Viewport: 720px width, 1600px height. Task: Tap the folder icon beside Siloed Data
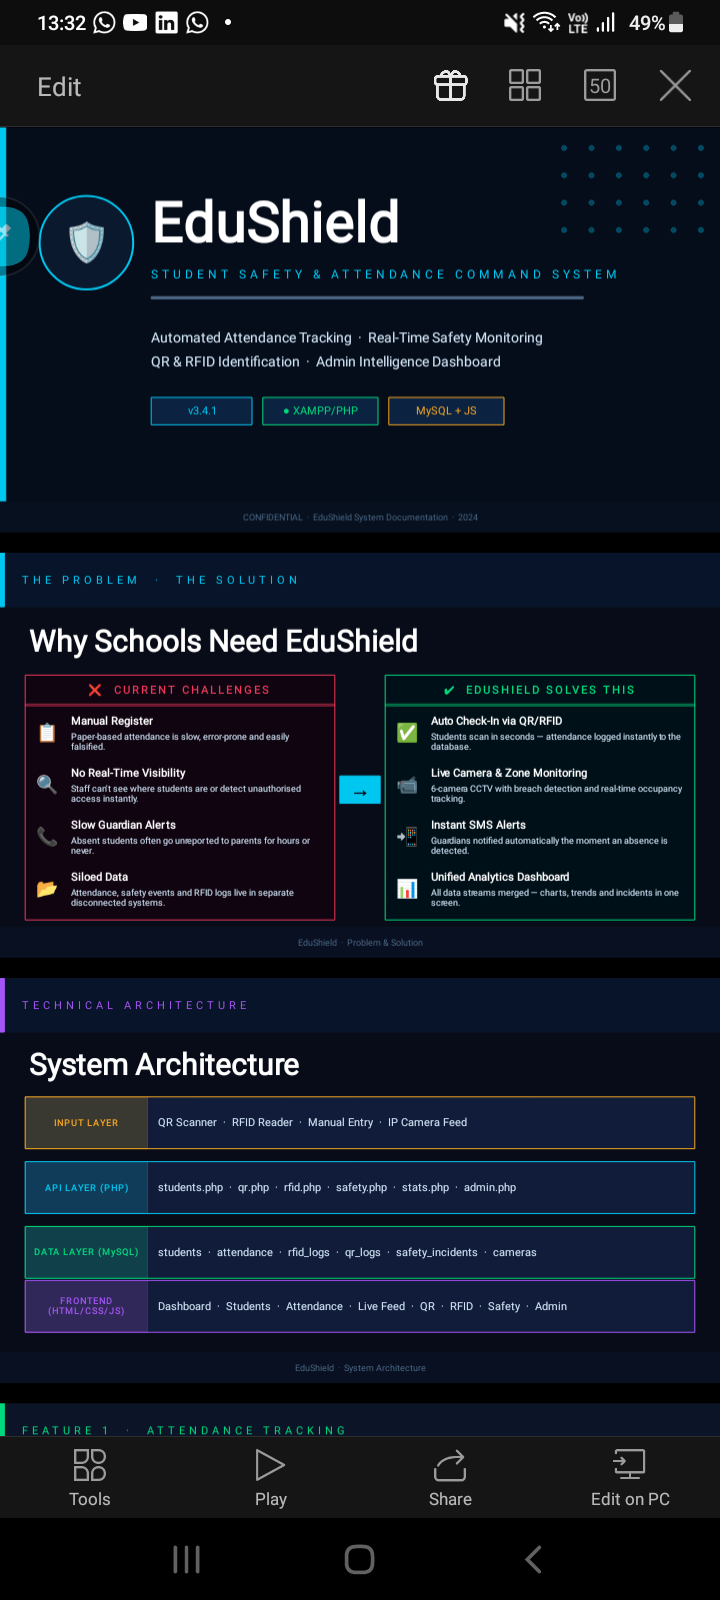(x=47, y=888)
